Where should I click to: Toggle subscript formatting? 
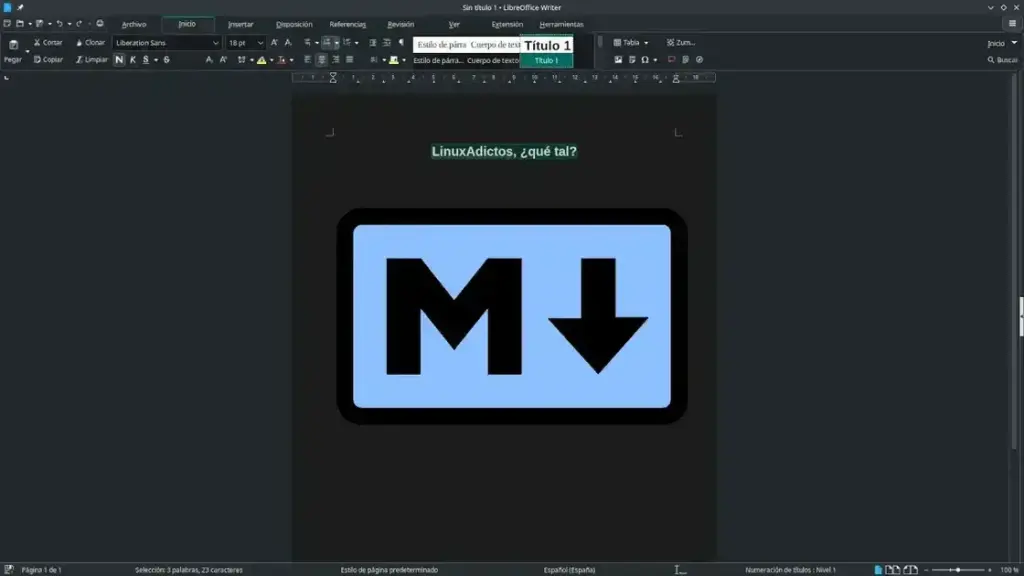tap(209, 59)
